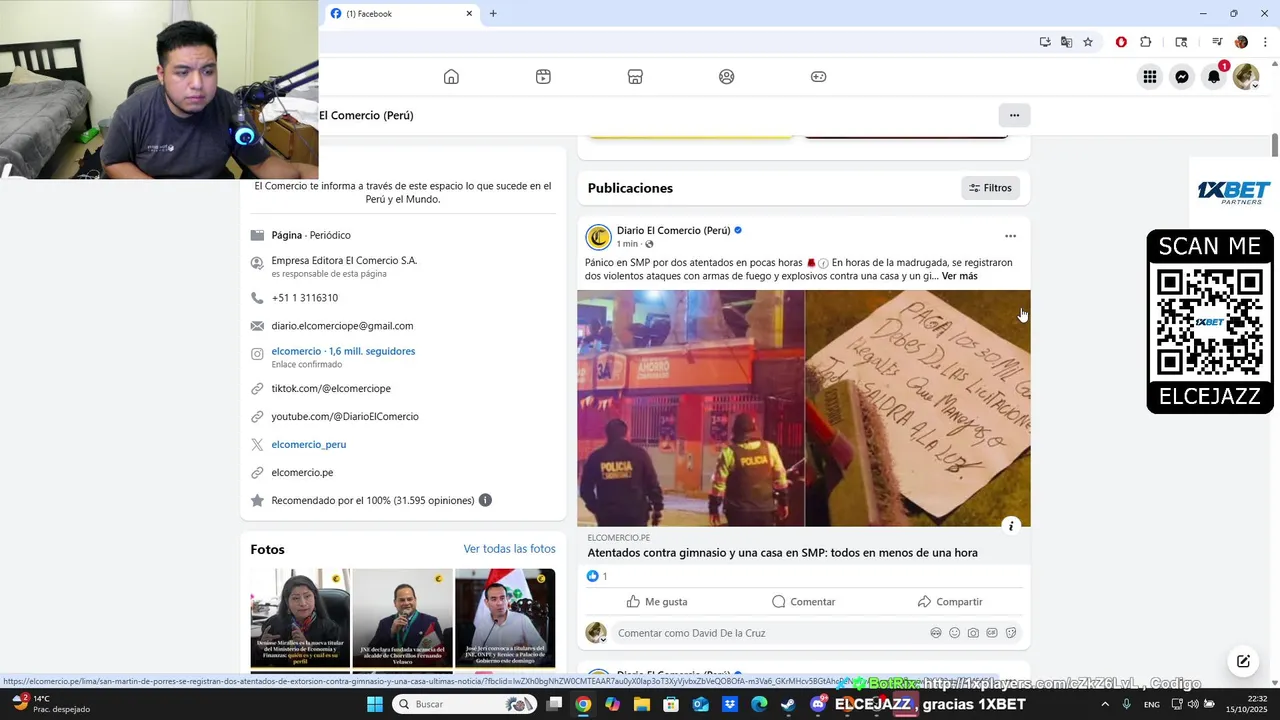
Task: Open the like reactions count on the post
Action: click(x=597, y=576)
